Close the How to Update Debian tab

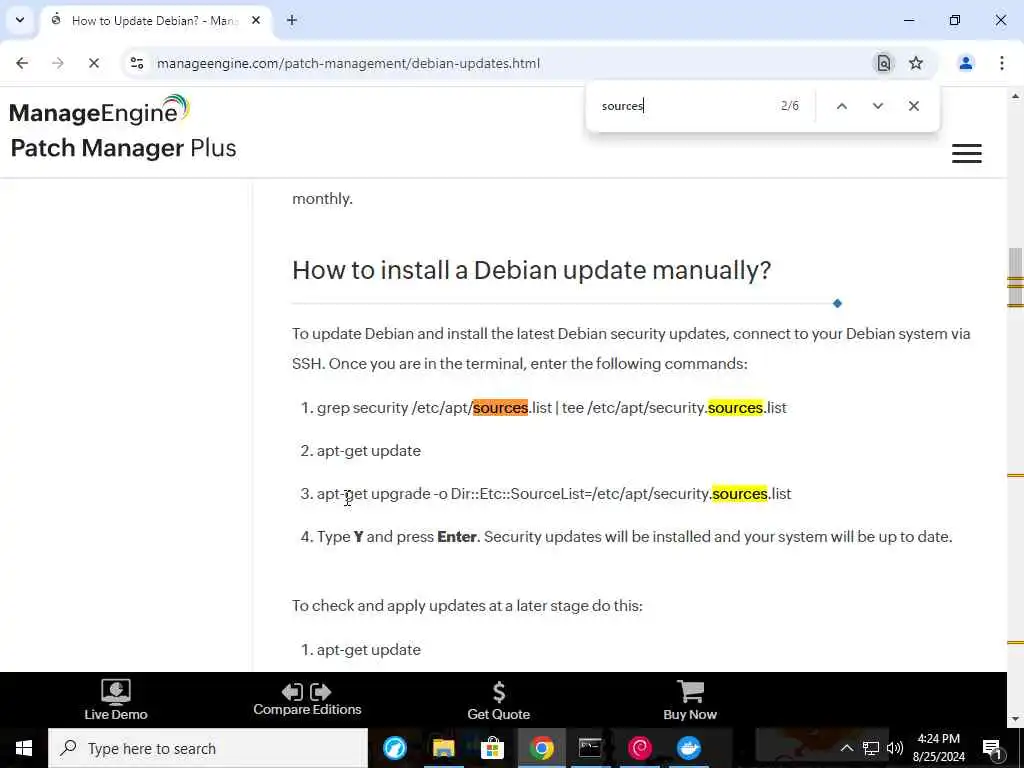click(256, 20)
